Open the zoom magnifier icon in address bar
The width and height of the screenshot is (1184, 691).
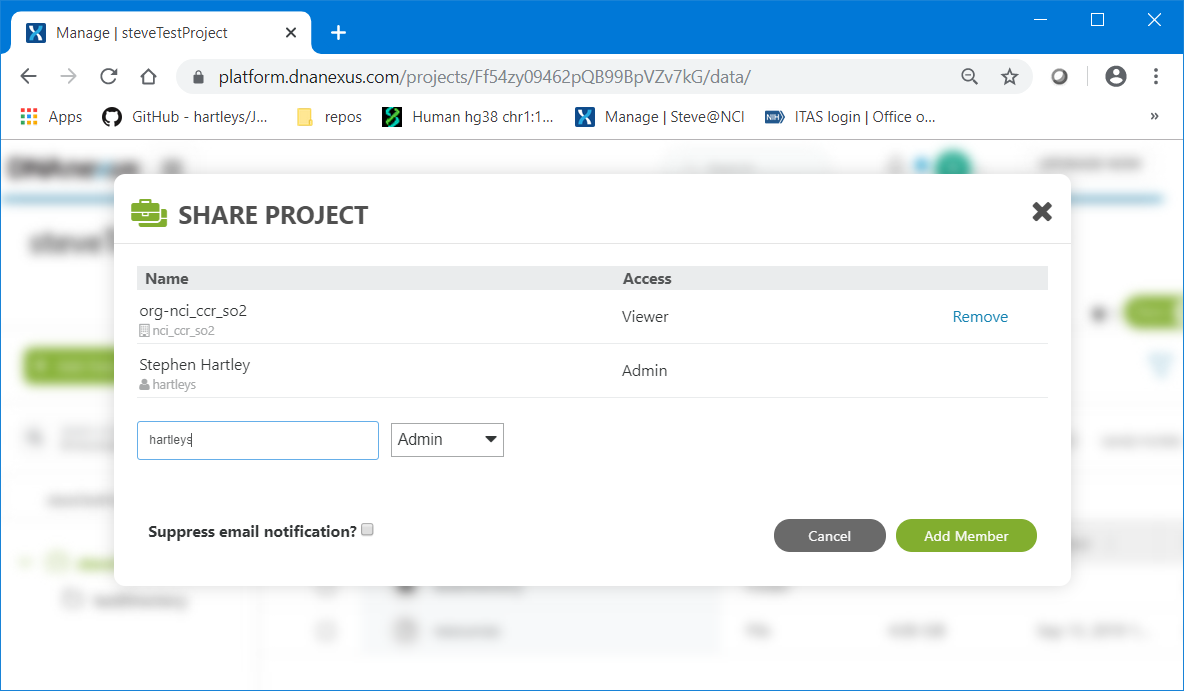click(969, 77)
